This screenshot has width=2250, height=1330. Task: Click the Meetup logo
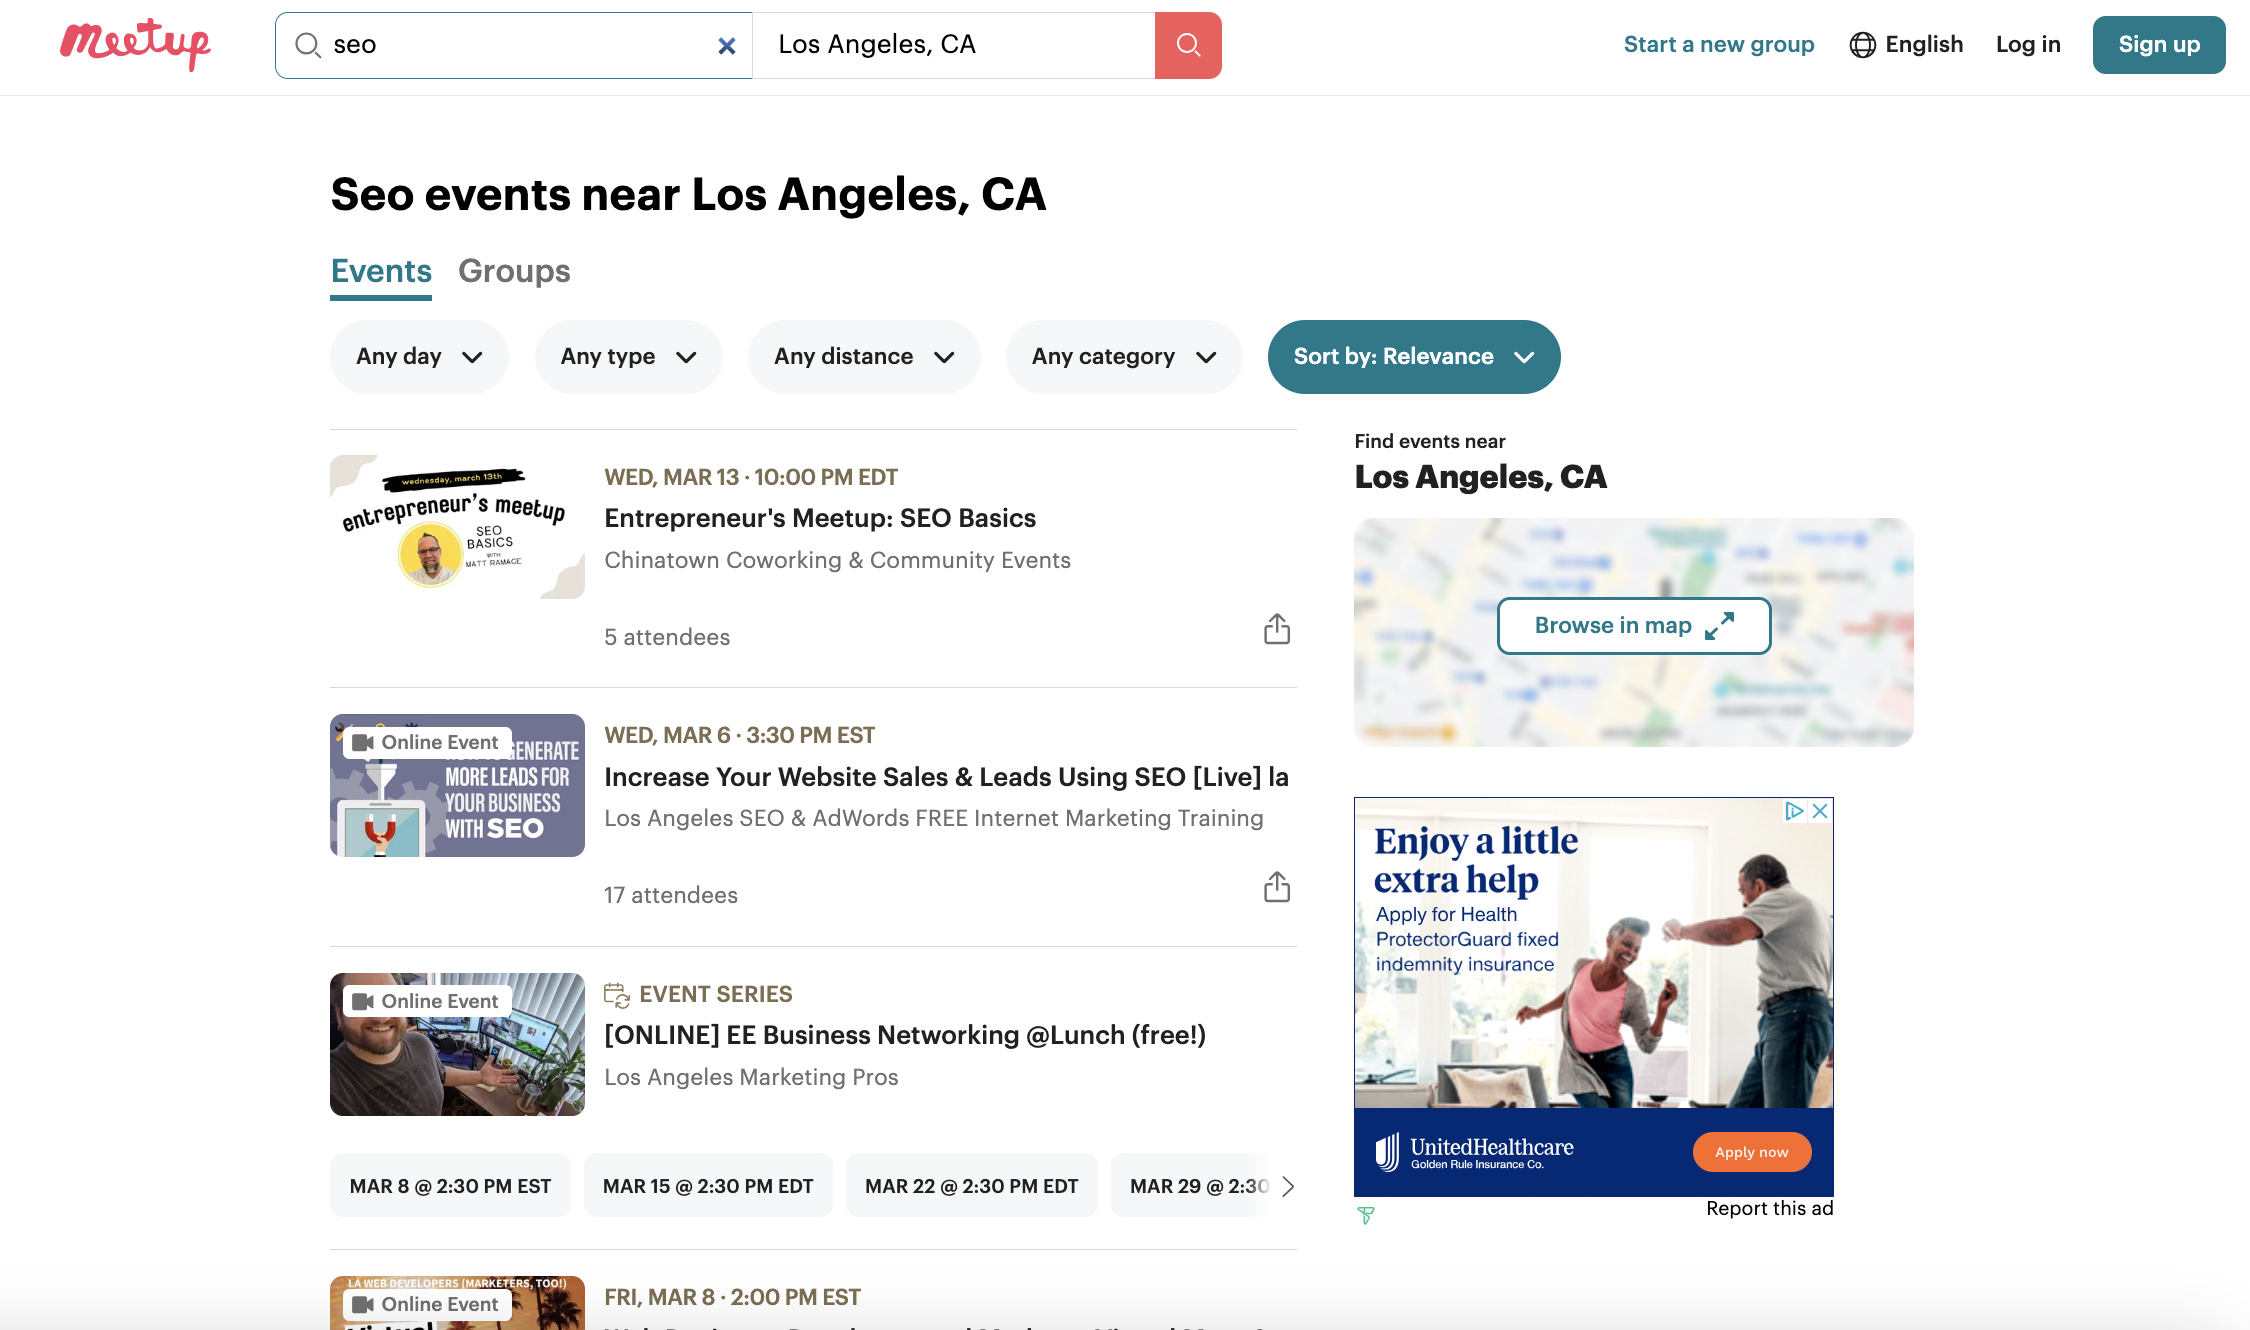point(135,43)
